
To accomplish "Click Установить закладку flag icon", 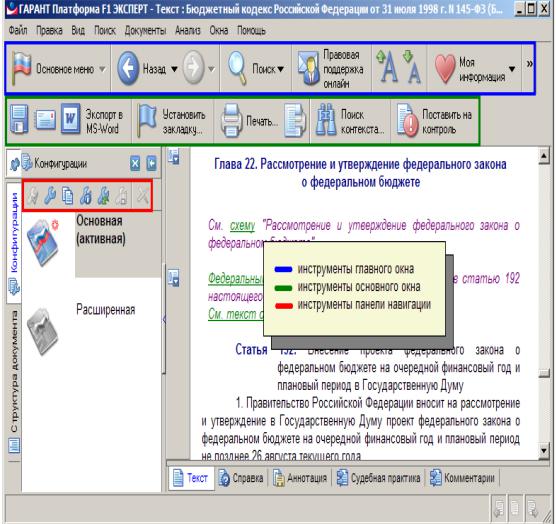I will (x=147, y=120).
